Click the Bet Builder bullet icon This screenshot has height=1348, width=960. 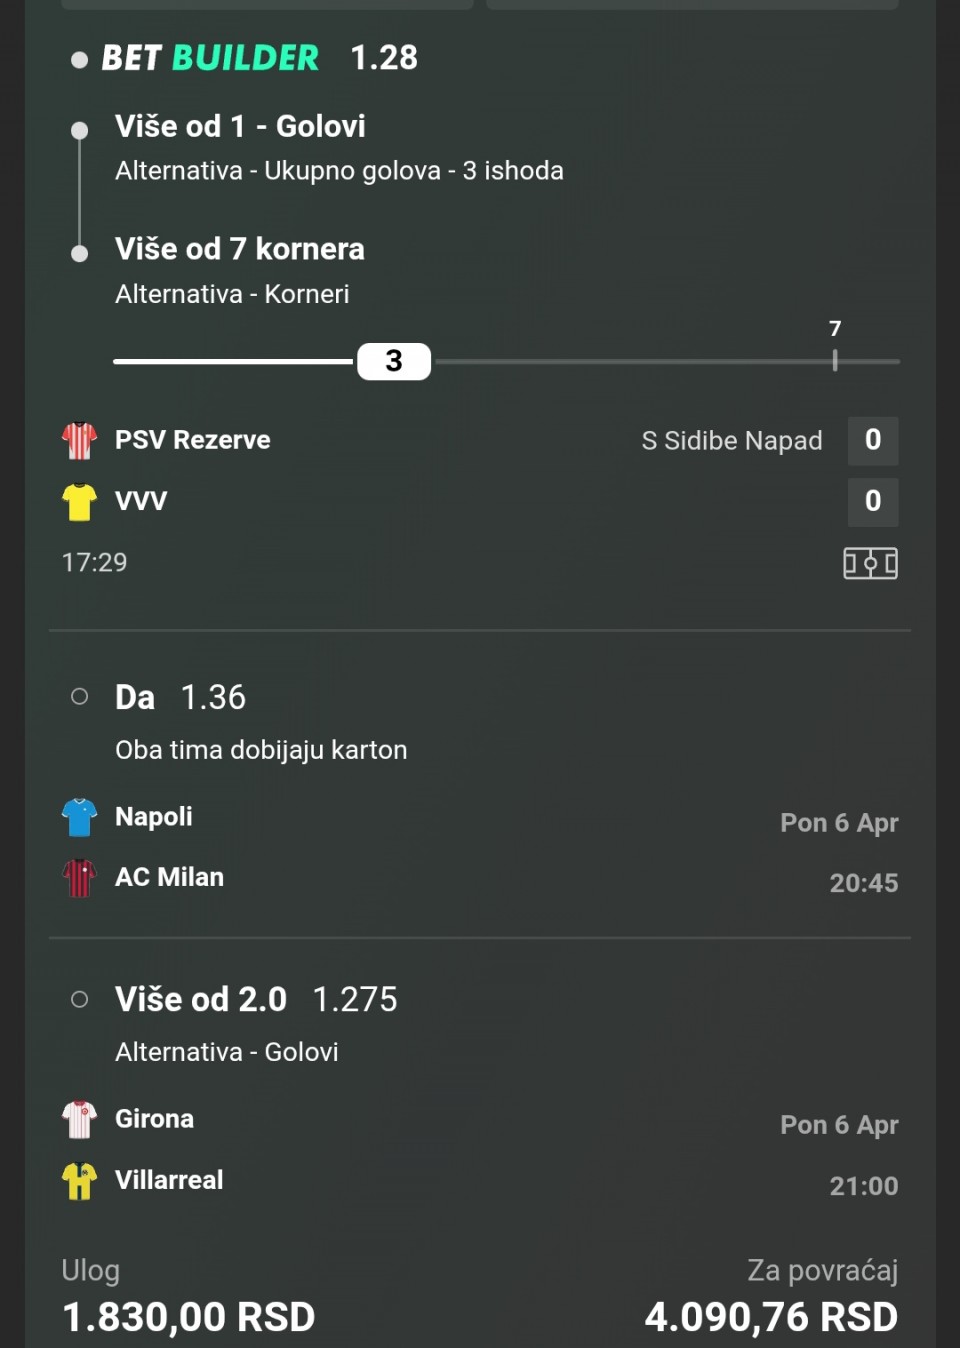coord(79,60)
